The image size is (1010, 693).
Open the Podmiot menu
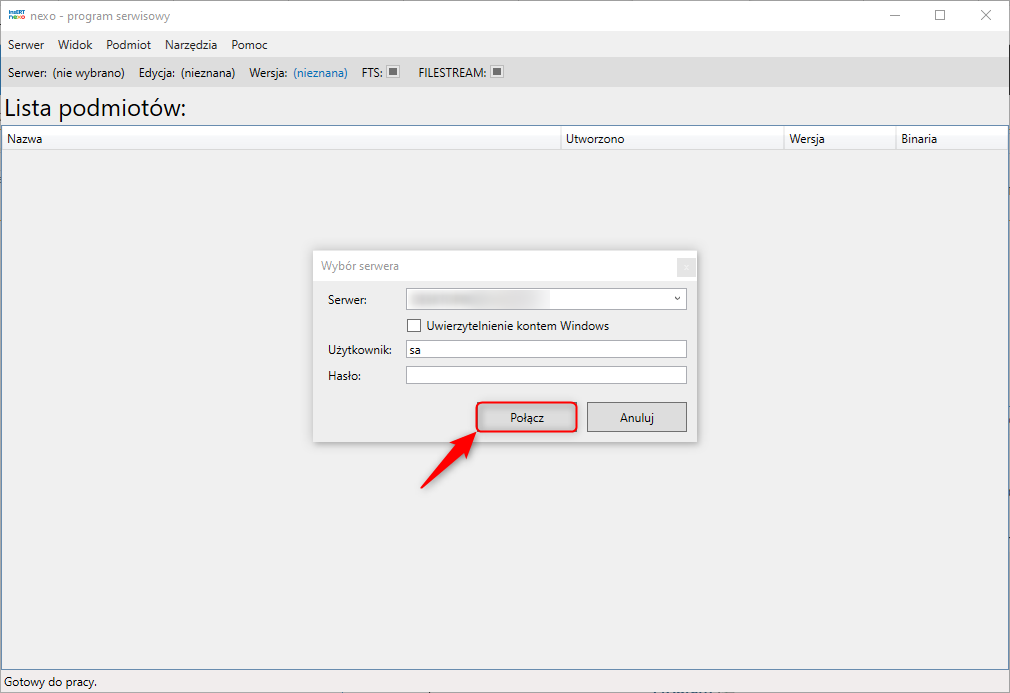click(x=128, y=44)
